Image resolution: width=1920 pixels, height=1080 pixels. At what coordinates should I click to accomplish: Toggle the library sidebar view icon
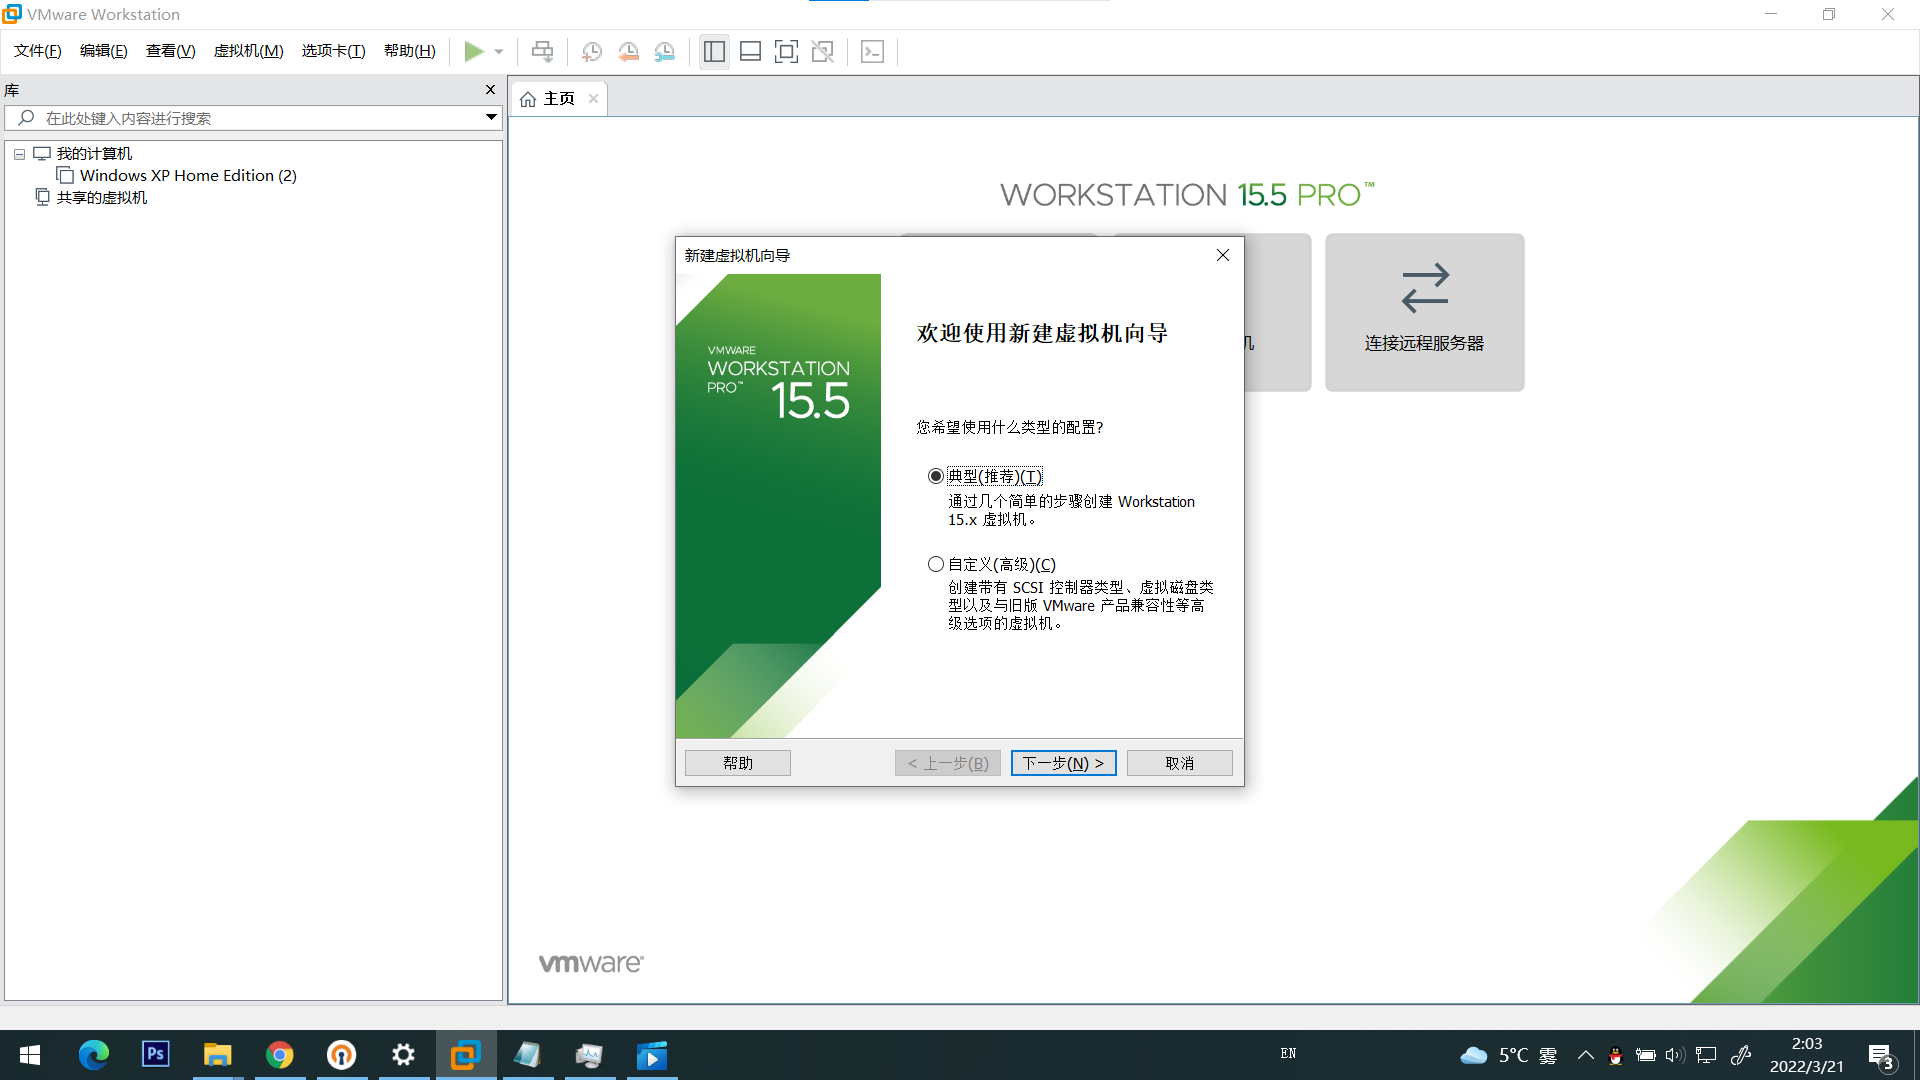tap(714, 51)
